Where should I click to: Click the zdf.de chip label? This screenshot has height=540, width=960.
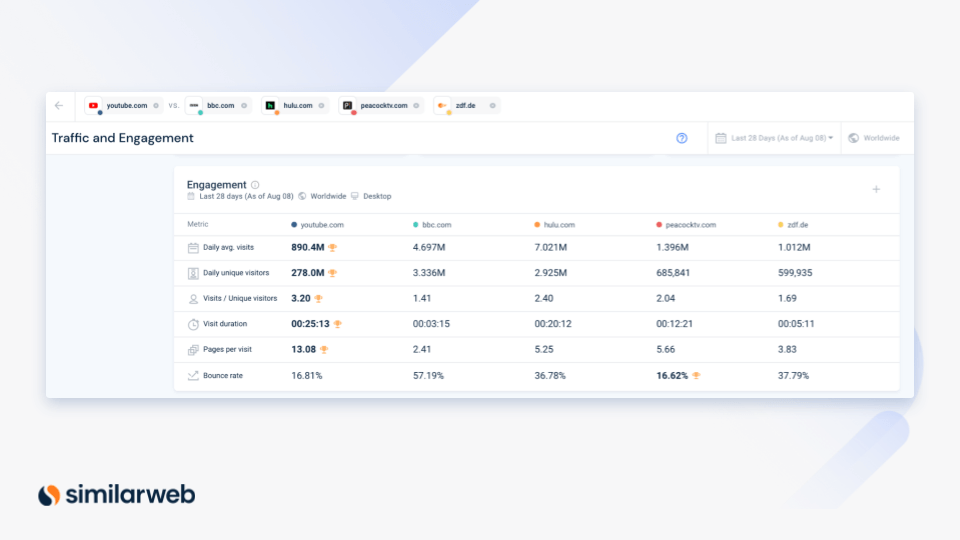tap(465, 105)
